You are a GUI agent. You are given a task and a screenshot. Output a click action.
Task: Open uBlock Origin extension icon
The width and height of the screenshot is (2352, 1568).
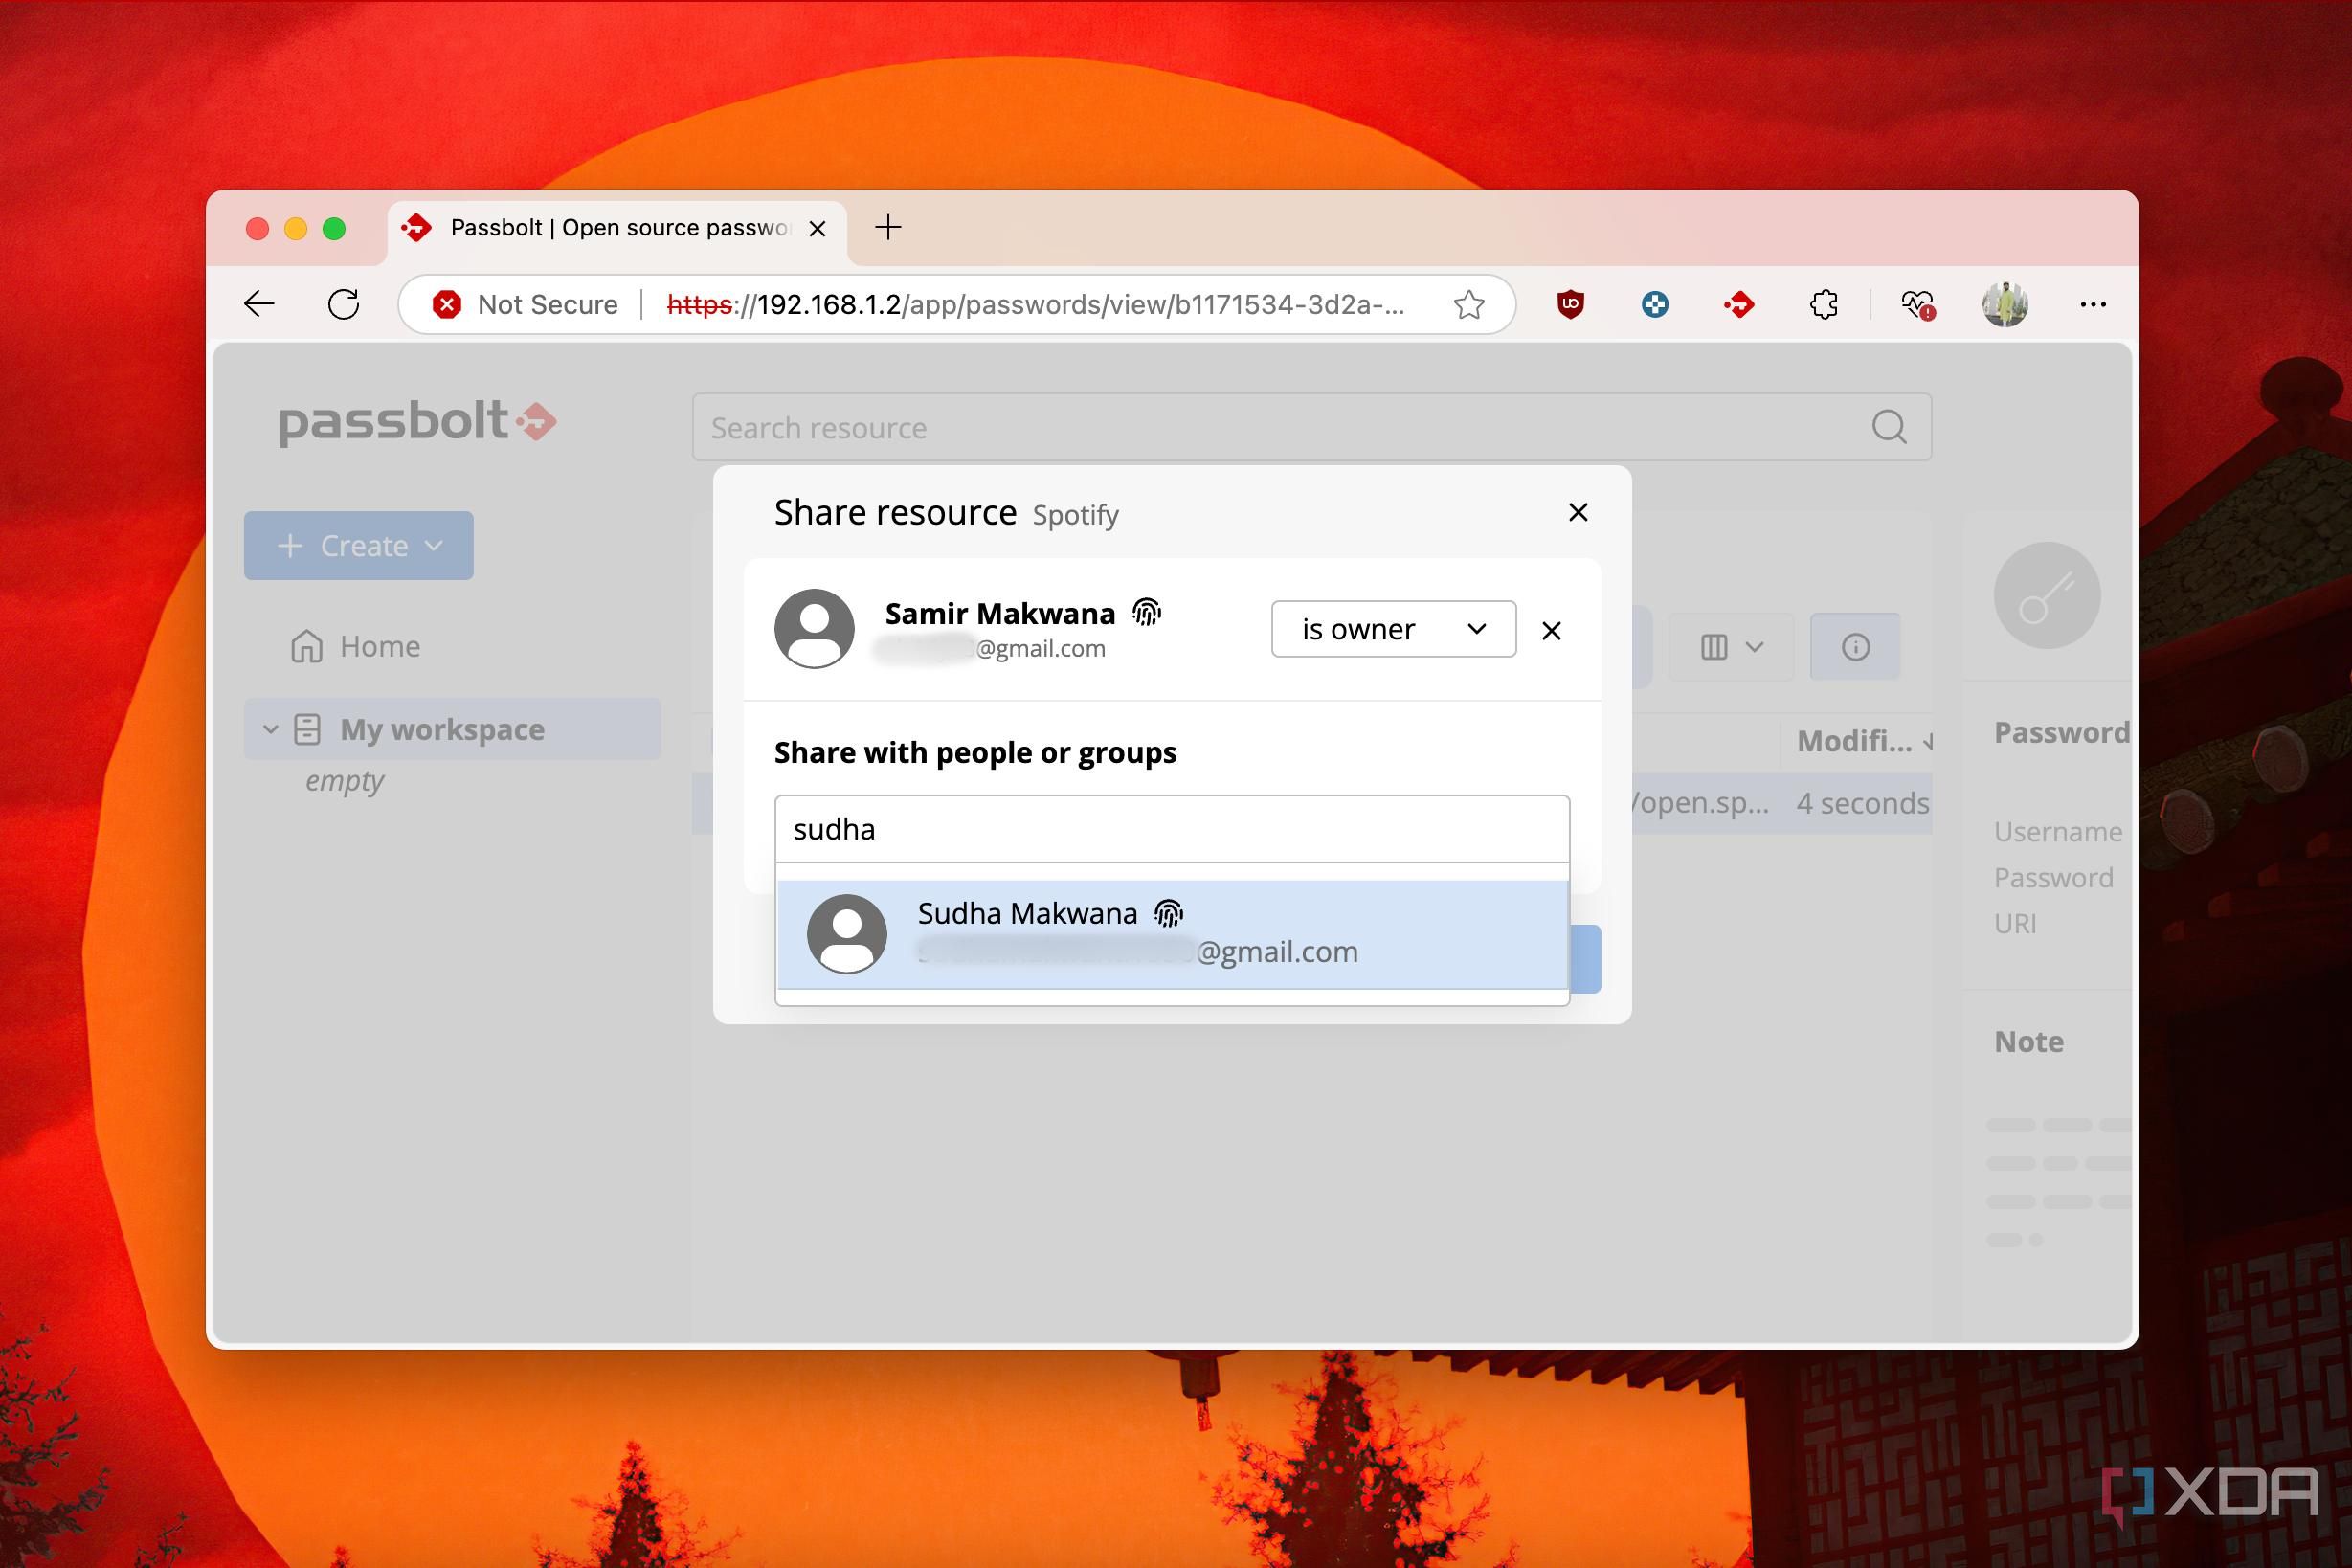1570,304
